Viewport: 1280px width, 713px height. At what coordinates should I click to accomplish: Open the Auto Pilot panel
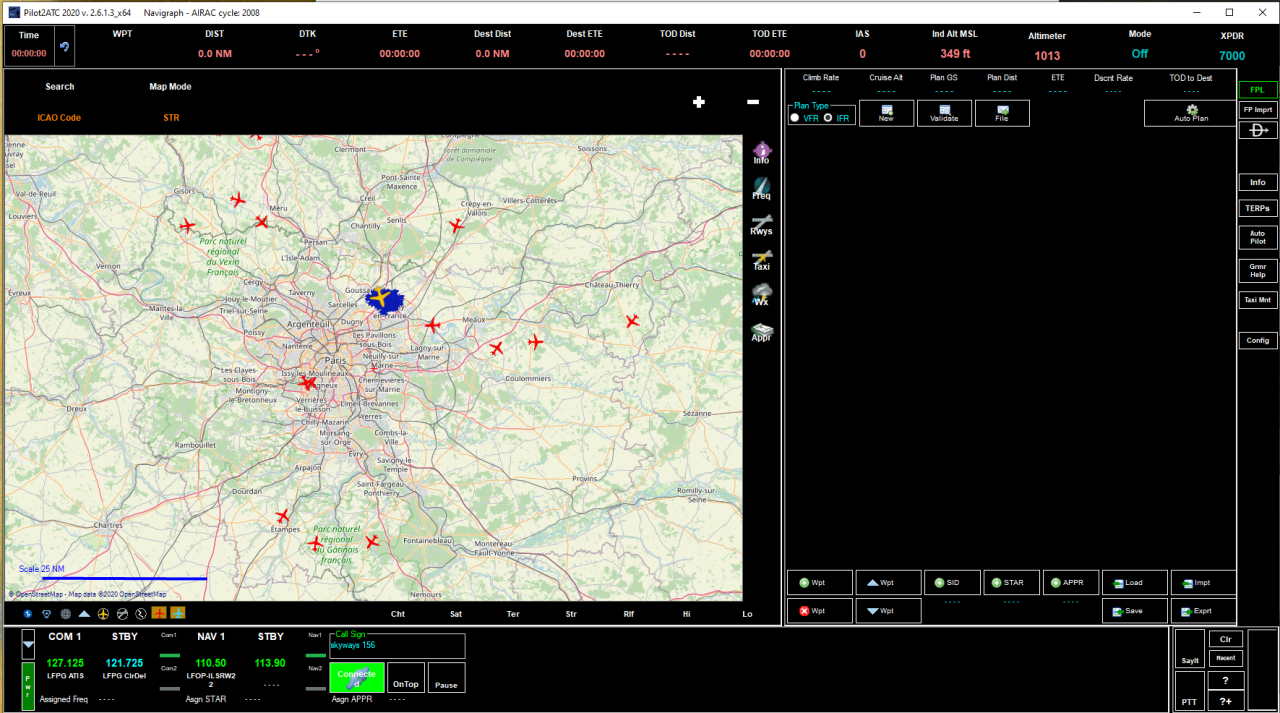1258,237
